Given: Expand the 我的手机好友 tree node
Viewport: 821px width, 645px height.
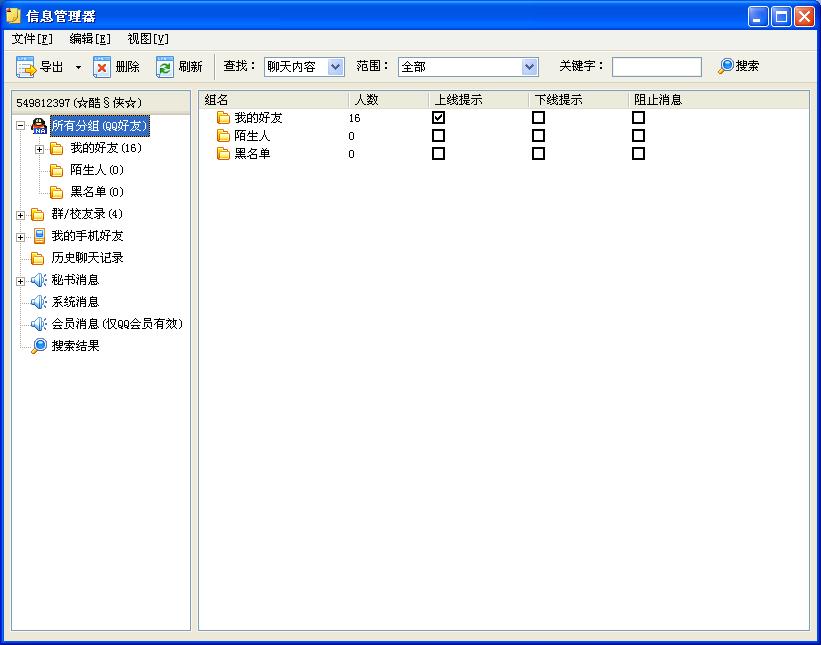Looking at the screenshot, I should (x=20, y=237).
